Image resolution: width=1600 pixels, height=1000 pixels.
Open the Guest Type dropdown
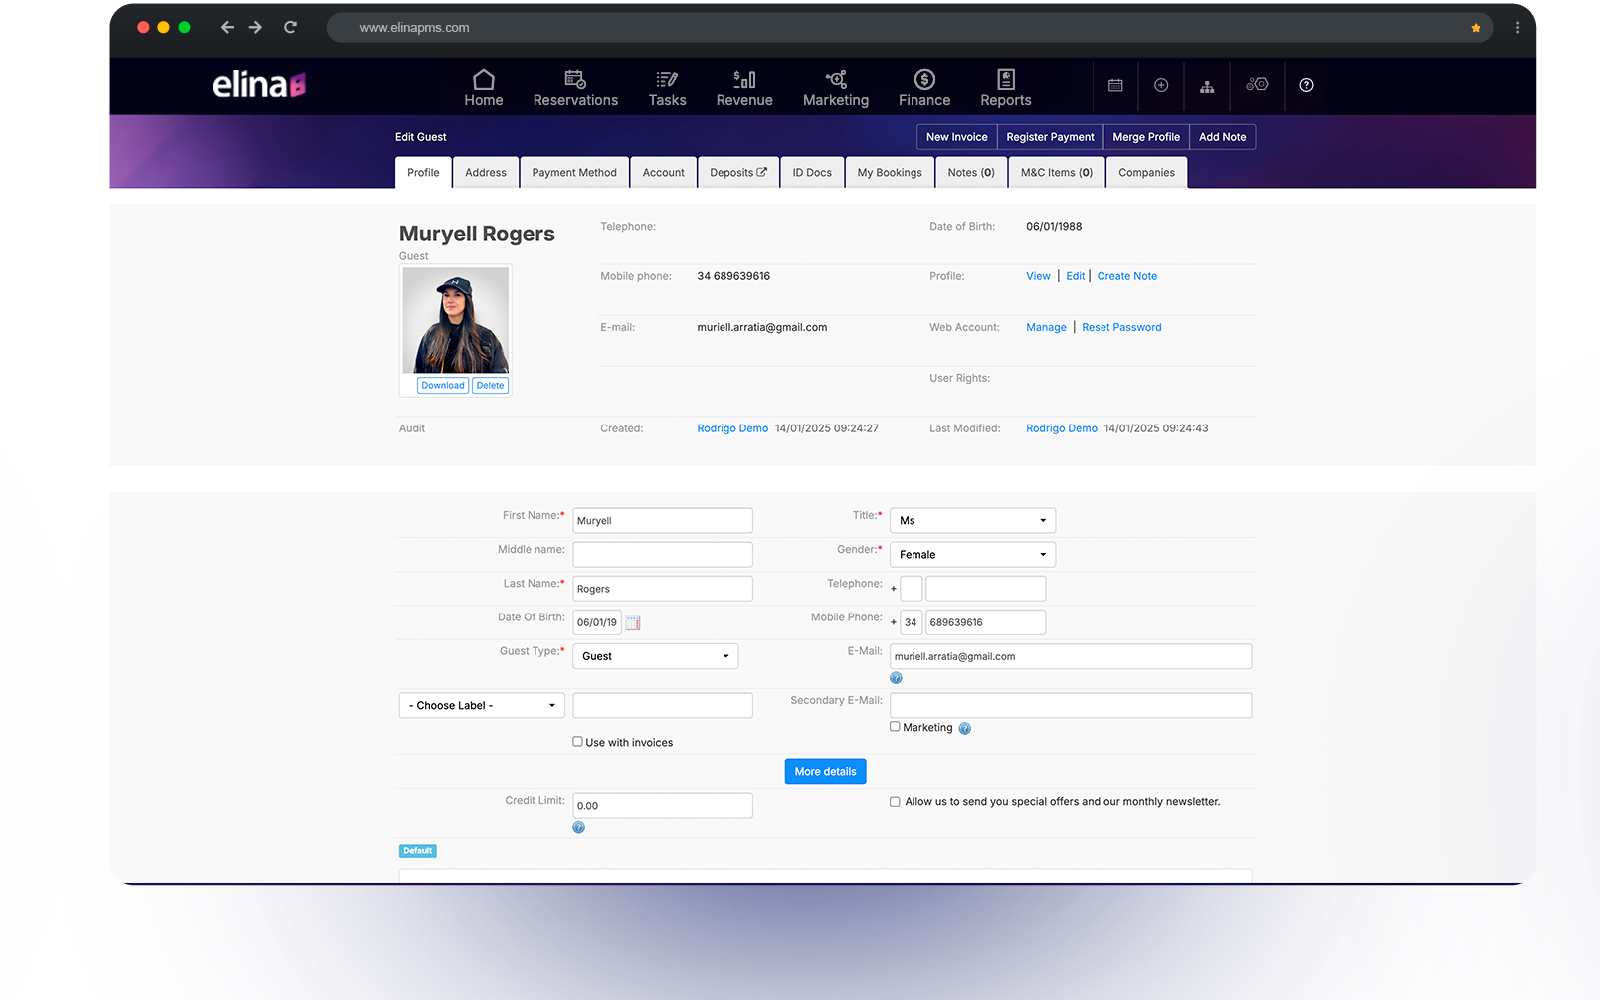[x=655, y=656]
